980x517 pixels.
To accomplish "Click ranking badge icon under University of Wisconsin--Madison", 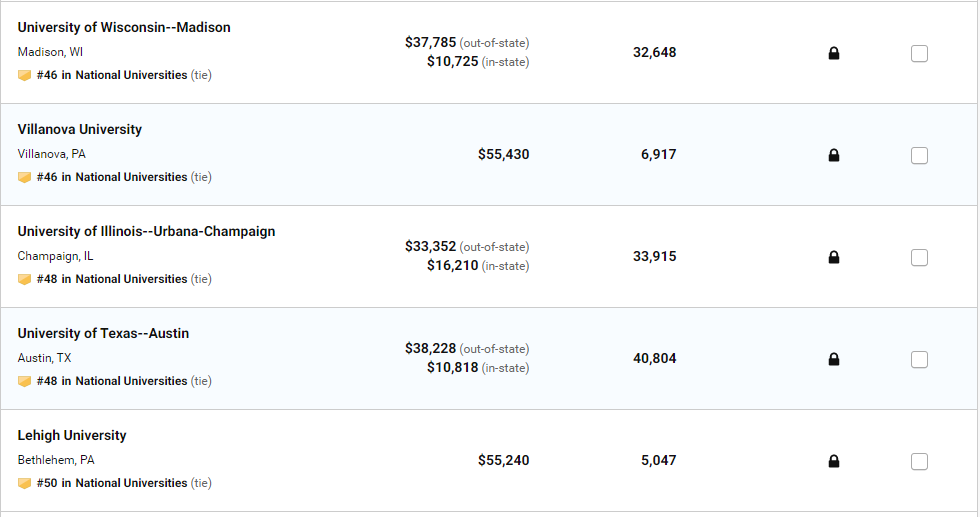I will [x=25, y=75].
